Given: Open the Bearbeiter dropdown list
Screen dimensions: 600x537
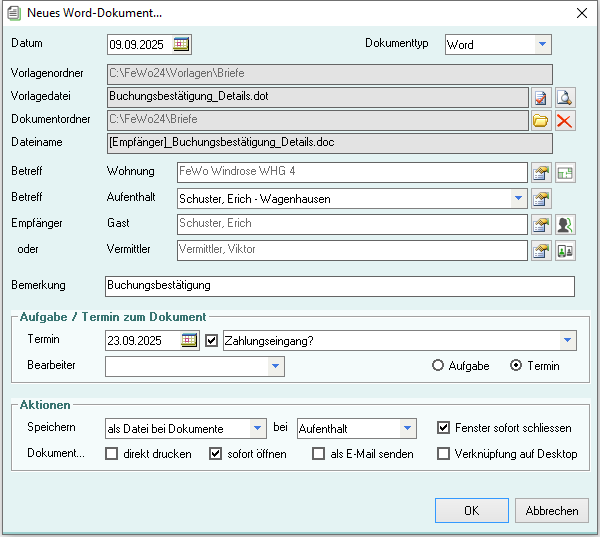Looking at the screenshot, I should [x=275, y=367].
